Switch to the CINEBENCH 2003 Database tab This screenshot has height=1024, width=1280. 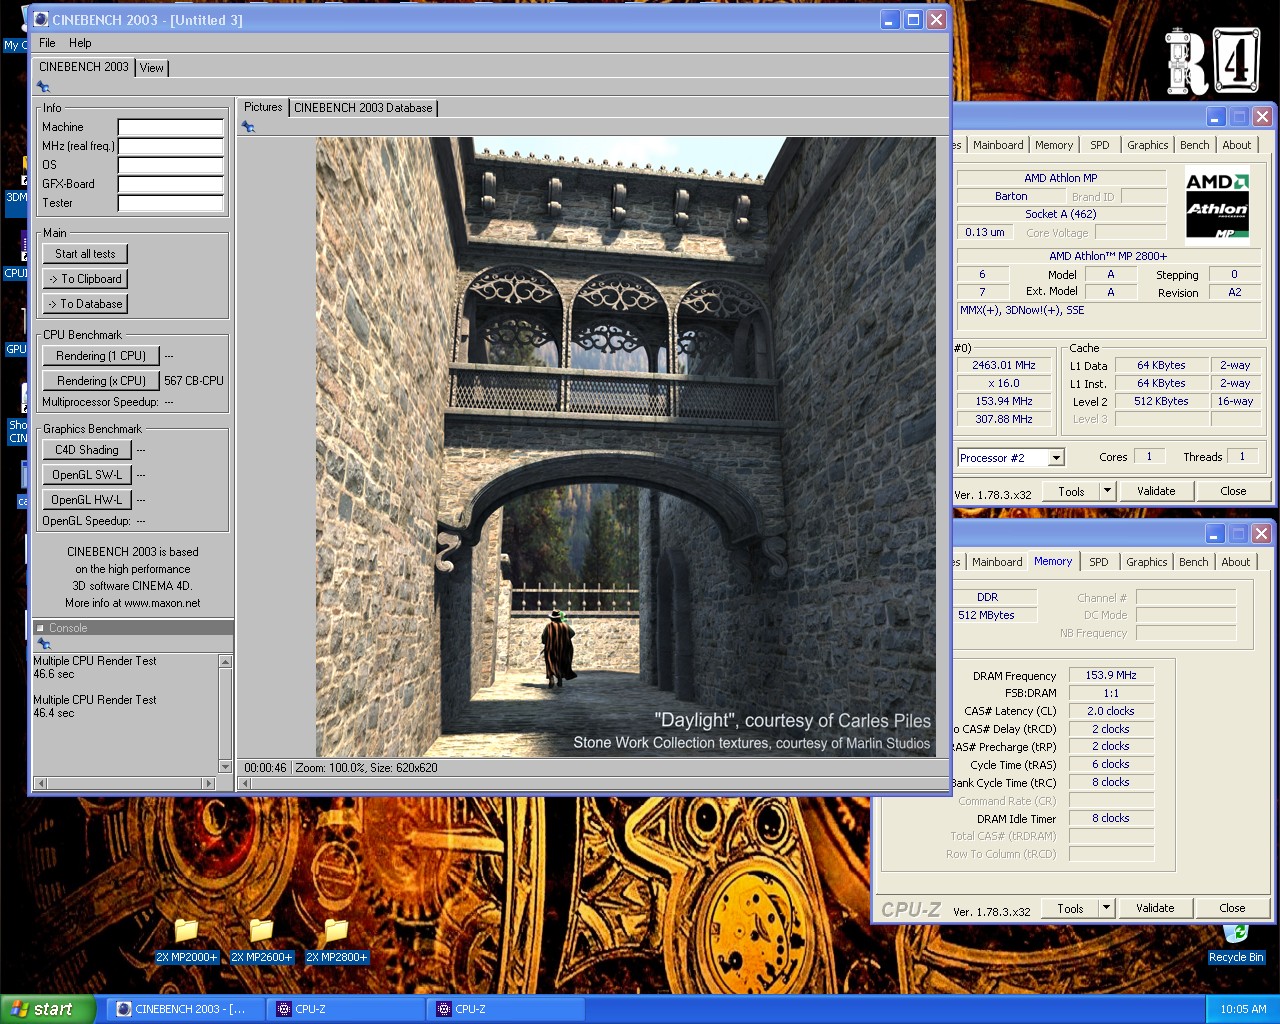(363, 108)
